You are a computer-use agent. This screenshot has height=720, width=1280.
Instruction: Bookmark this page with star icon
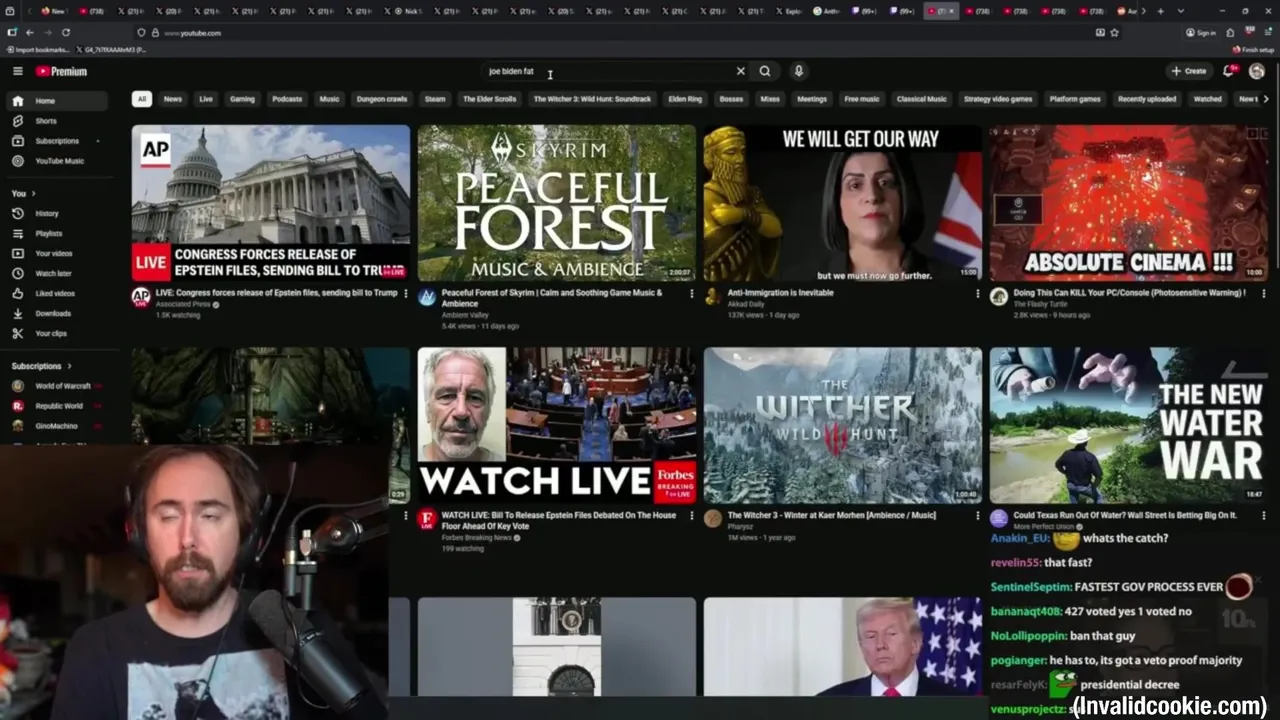pos(1114,33)
